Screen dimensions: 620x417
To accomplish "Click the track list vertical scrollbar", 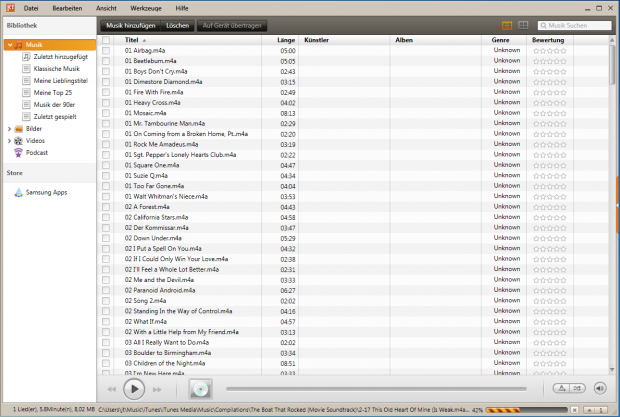I will [612, 64].
